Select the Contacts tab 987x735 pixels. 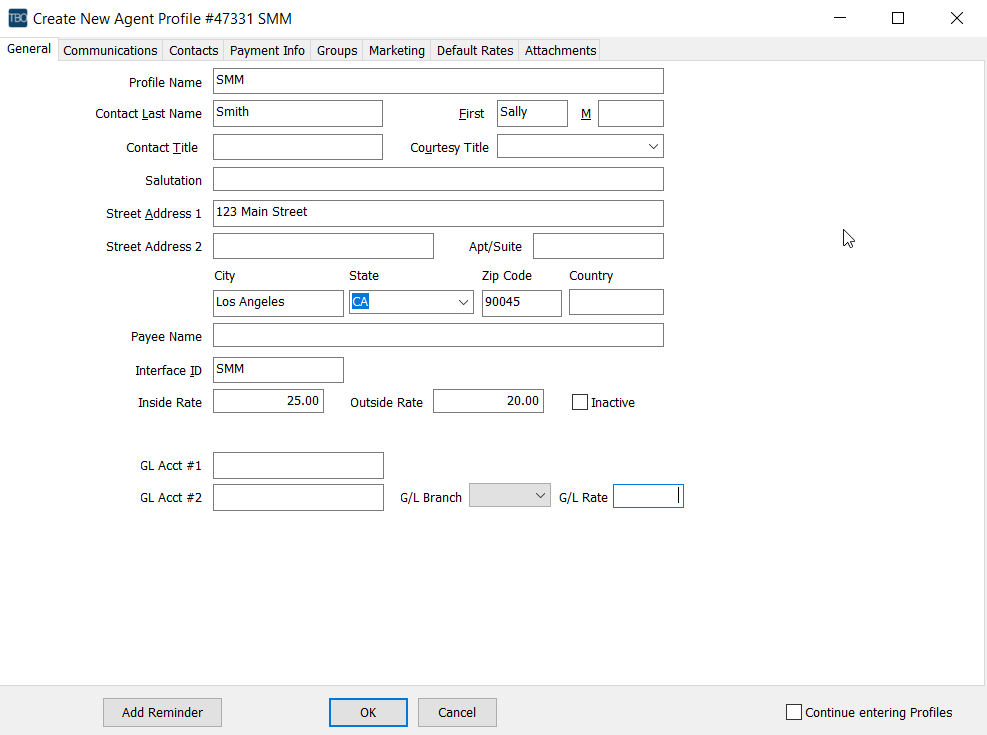point(193,50)
